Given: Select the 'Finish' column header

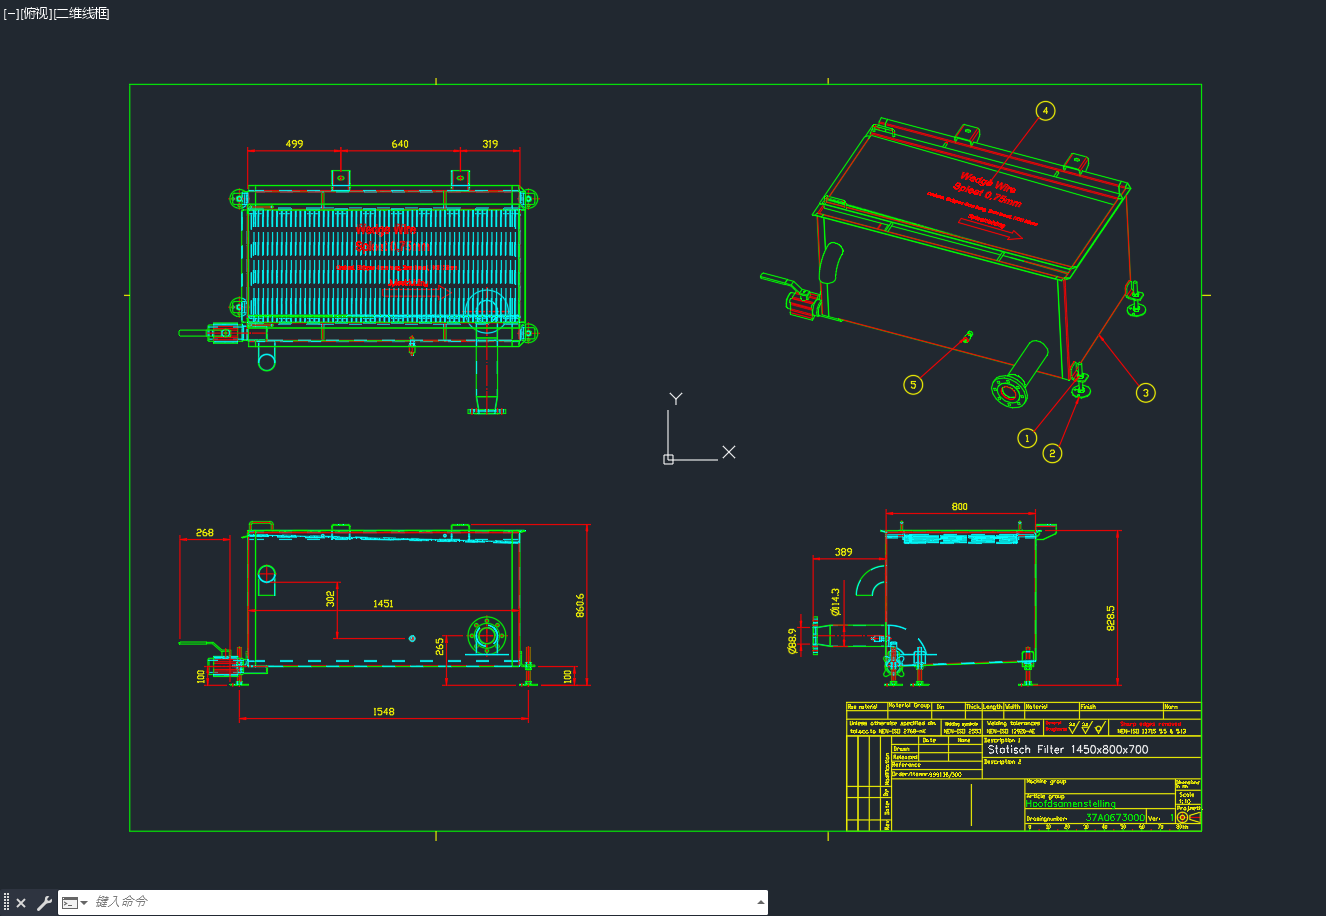Looking at the screenshot, I should coord(1088,707).
